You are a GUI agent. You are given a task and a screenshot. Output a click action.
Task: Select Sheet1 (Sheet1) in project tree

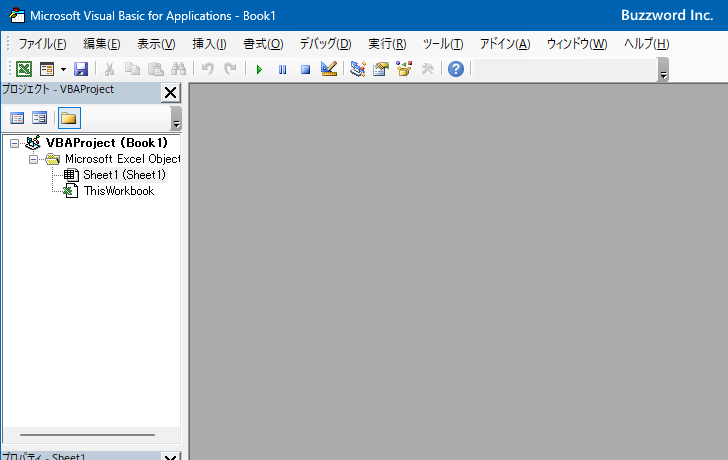point(124,175)
